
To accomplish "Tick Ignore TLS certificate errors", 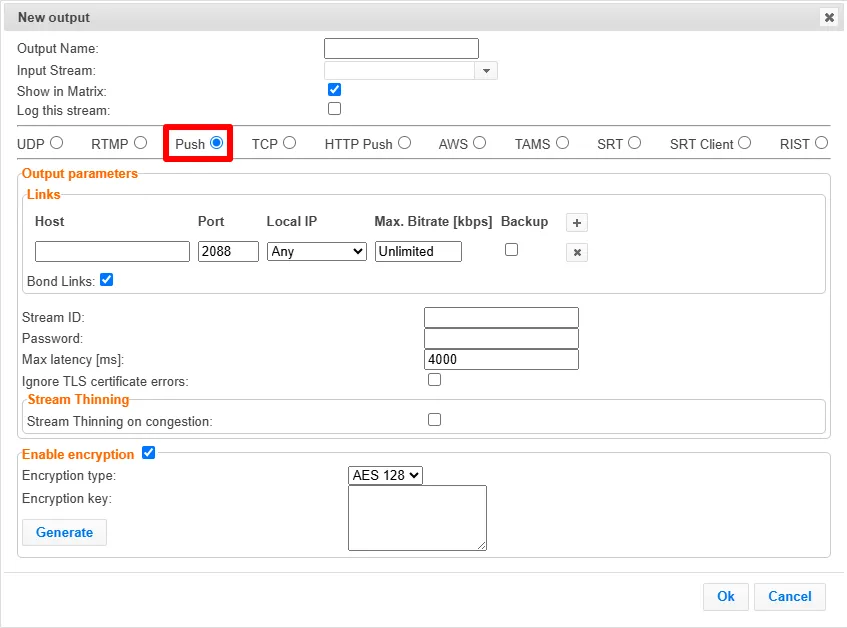I will 434,380.
